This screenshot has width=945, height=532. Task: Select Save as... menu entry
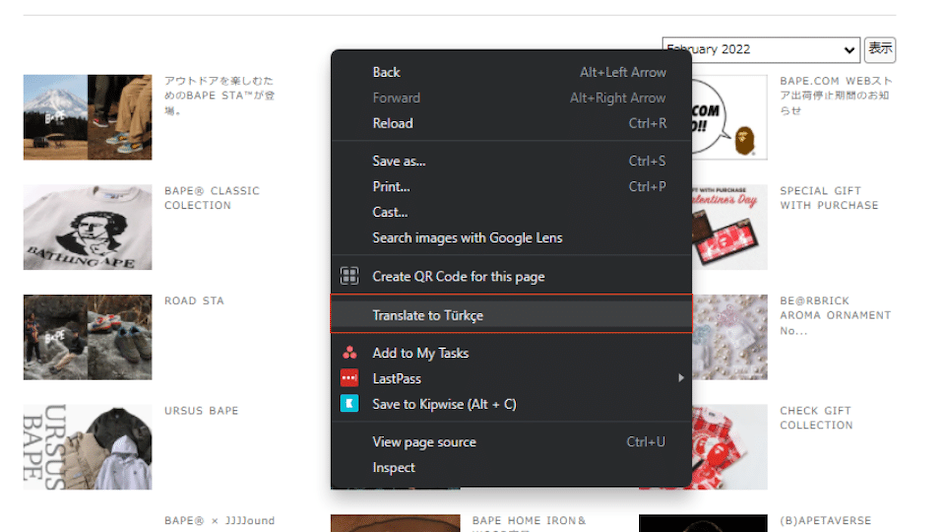tap(511, 161)
